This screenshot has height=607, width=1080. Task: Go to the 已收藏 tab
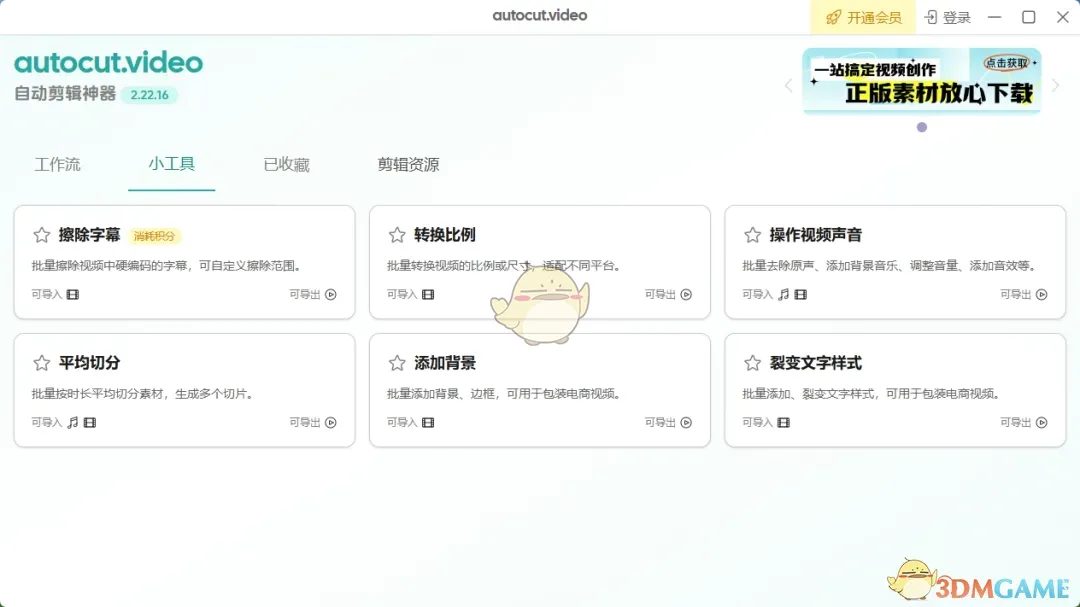(x=286, y=165)
